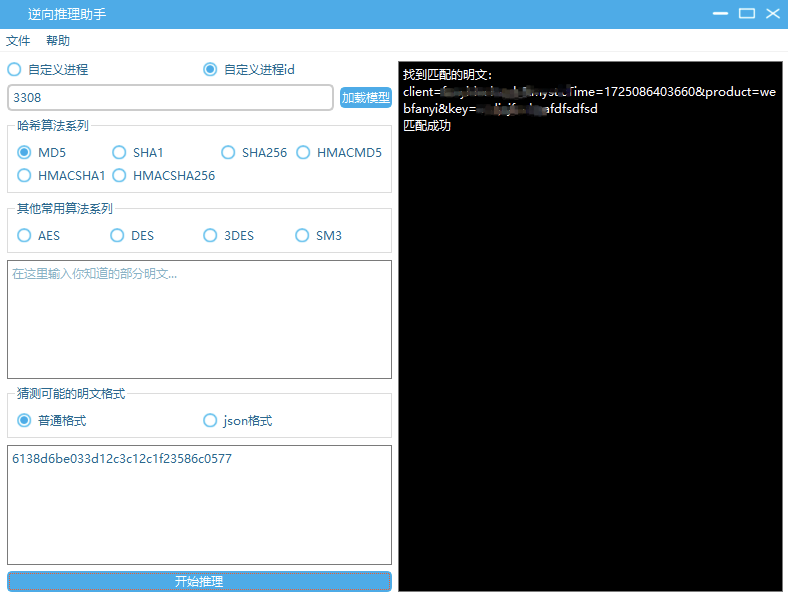Choose 普通格式 plaintext format

pos(25,421)
